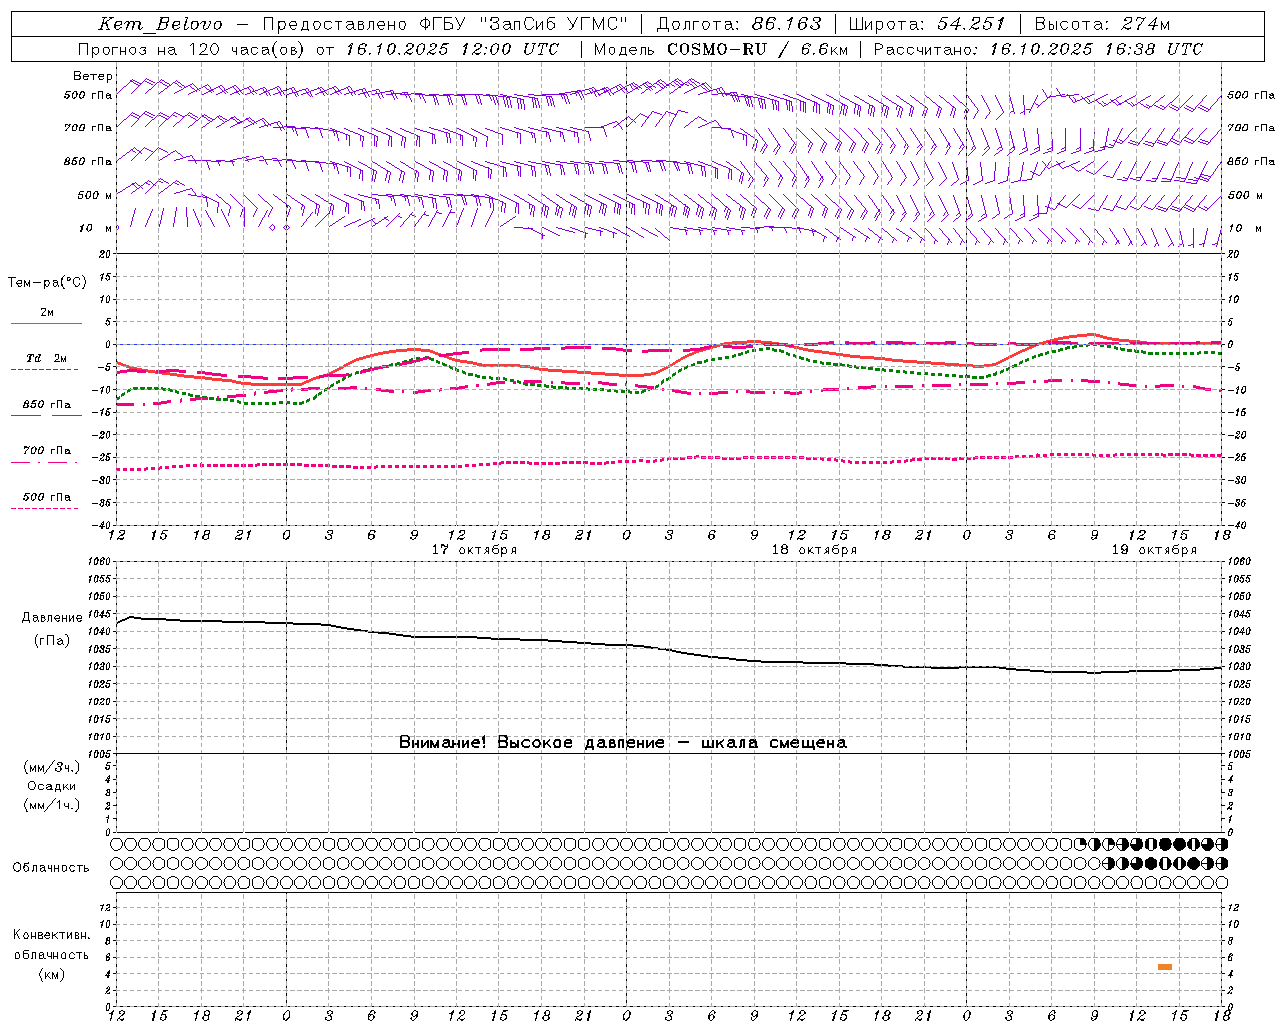Click the Прогноз на 120 часа(ов) text
This screenshot has height=1024, width=1280.
tap(192, 49)
